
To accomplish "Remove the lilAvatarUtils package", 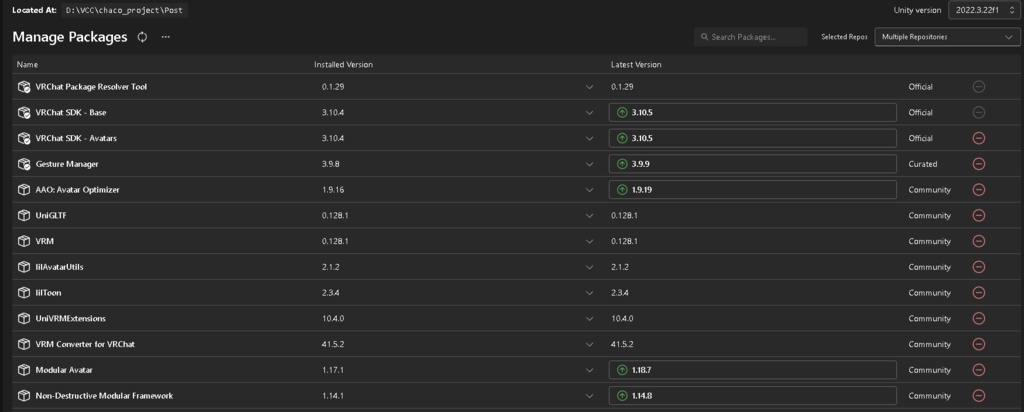I will [x=978, y=267].
